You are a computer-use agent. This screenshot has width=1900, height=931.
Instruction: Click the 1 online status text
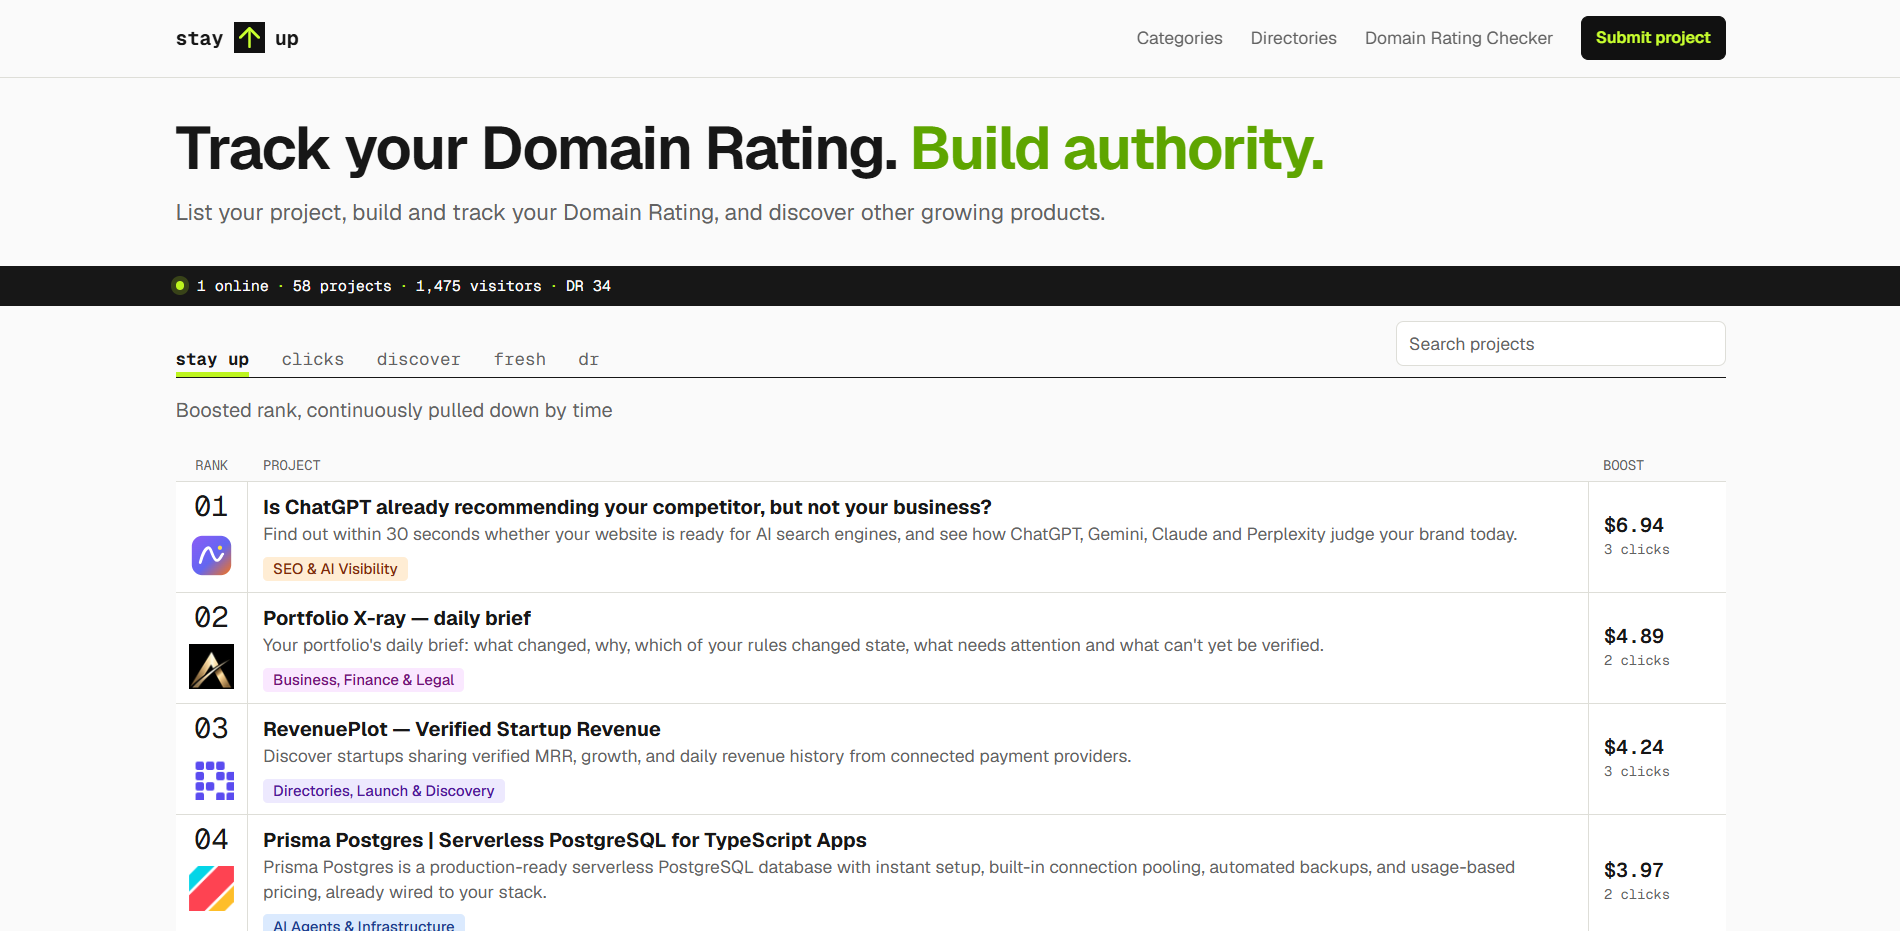[x=232, y=286]
